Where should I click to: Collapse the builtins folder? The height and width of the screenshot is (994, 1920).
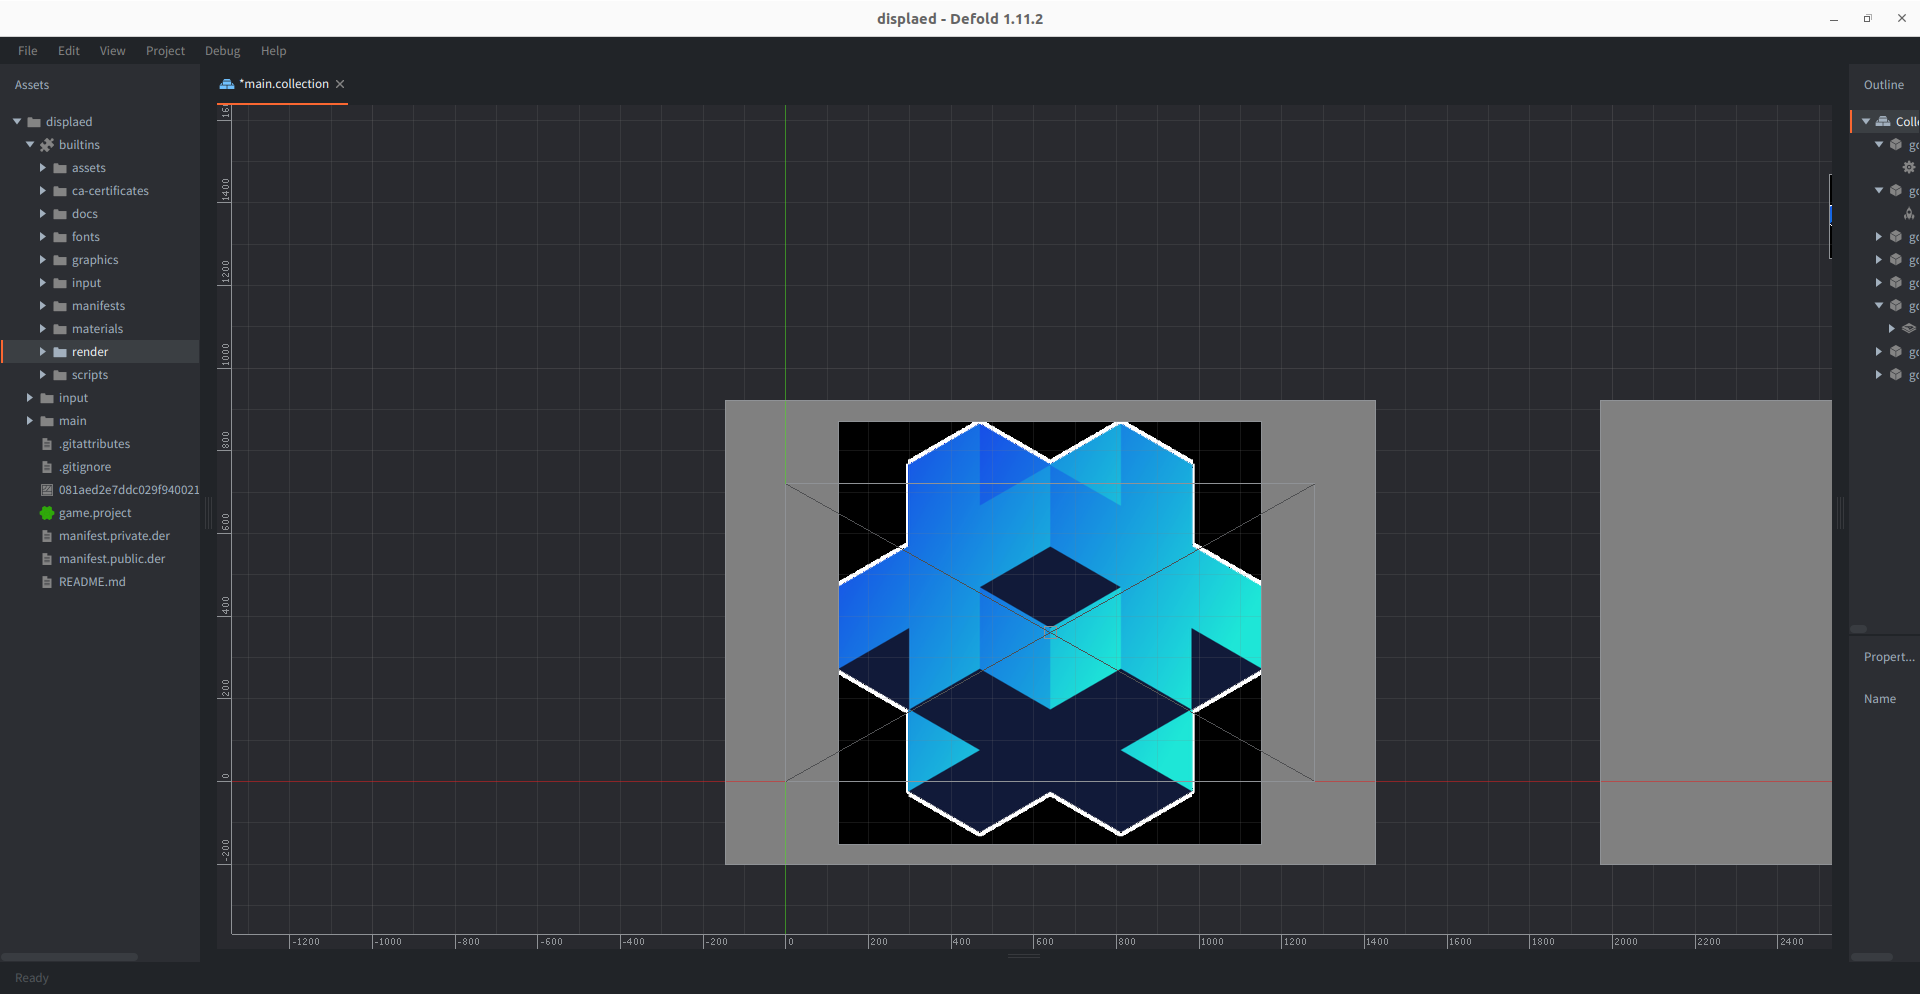[30, 145]
